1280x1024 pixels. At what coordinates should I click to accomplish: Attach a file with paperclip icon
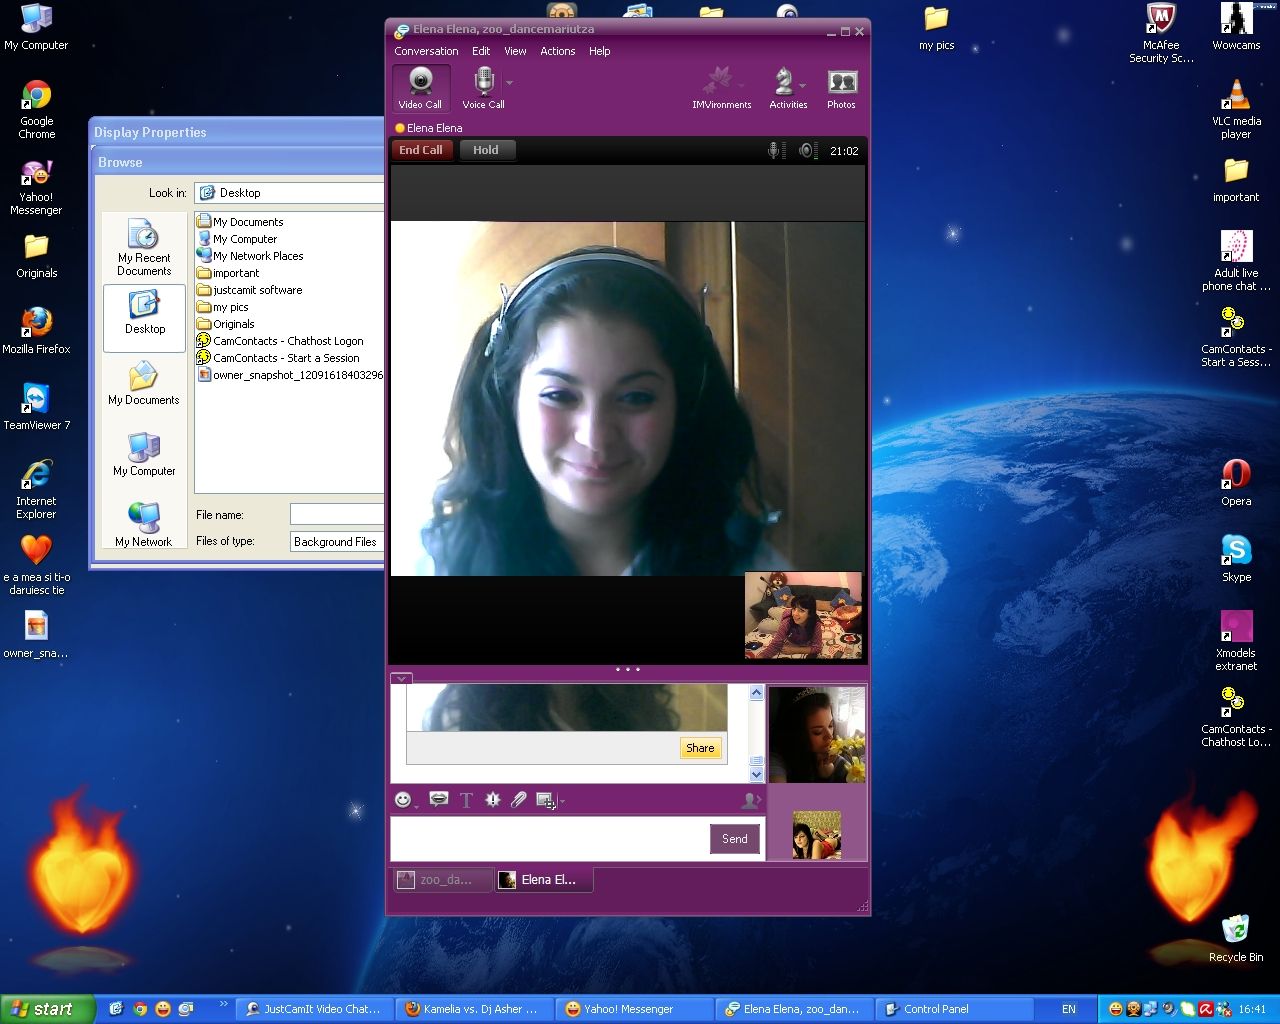tap(518, 800)
